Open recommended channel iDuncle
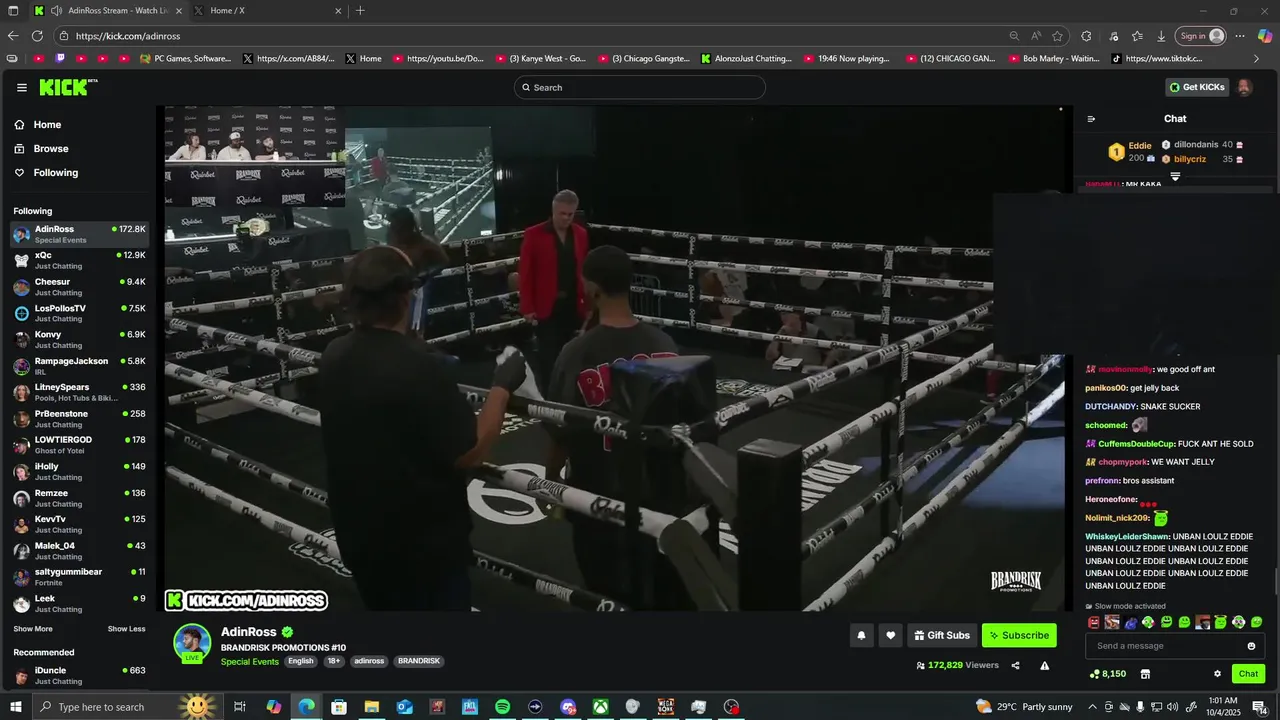 point(80,676)
